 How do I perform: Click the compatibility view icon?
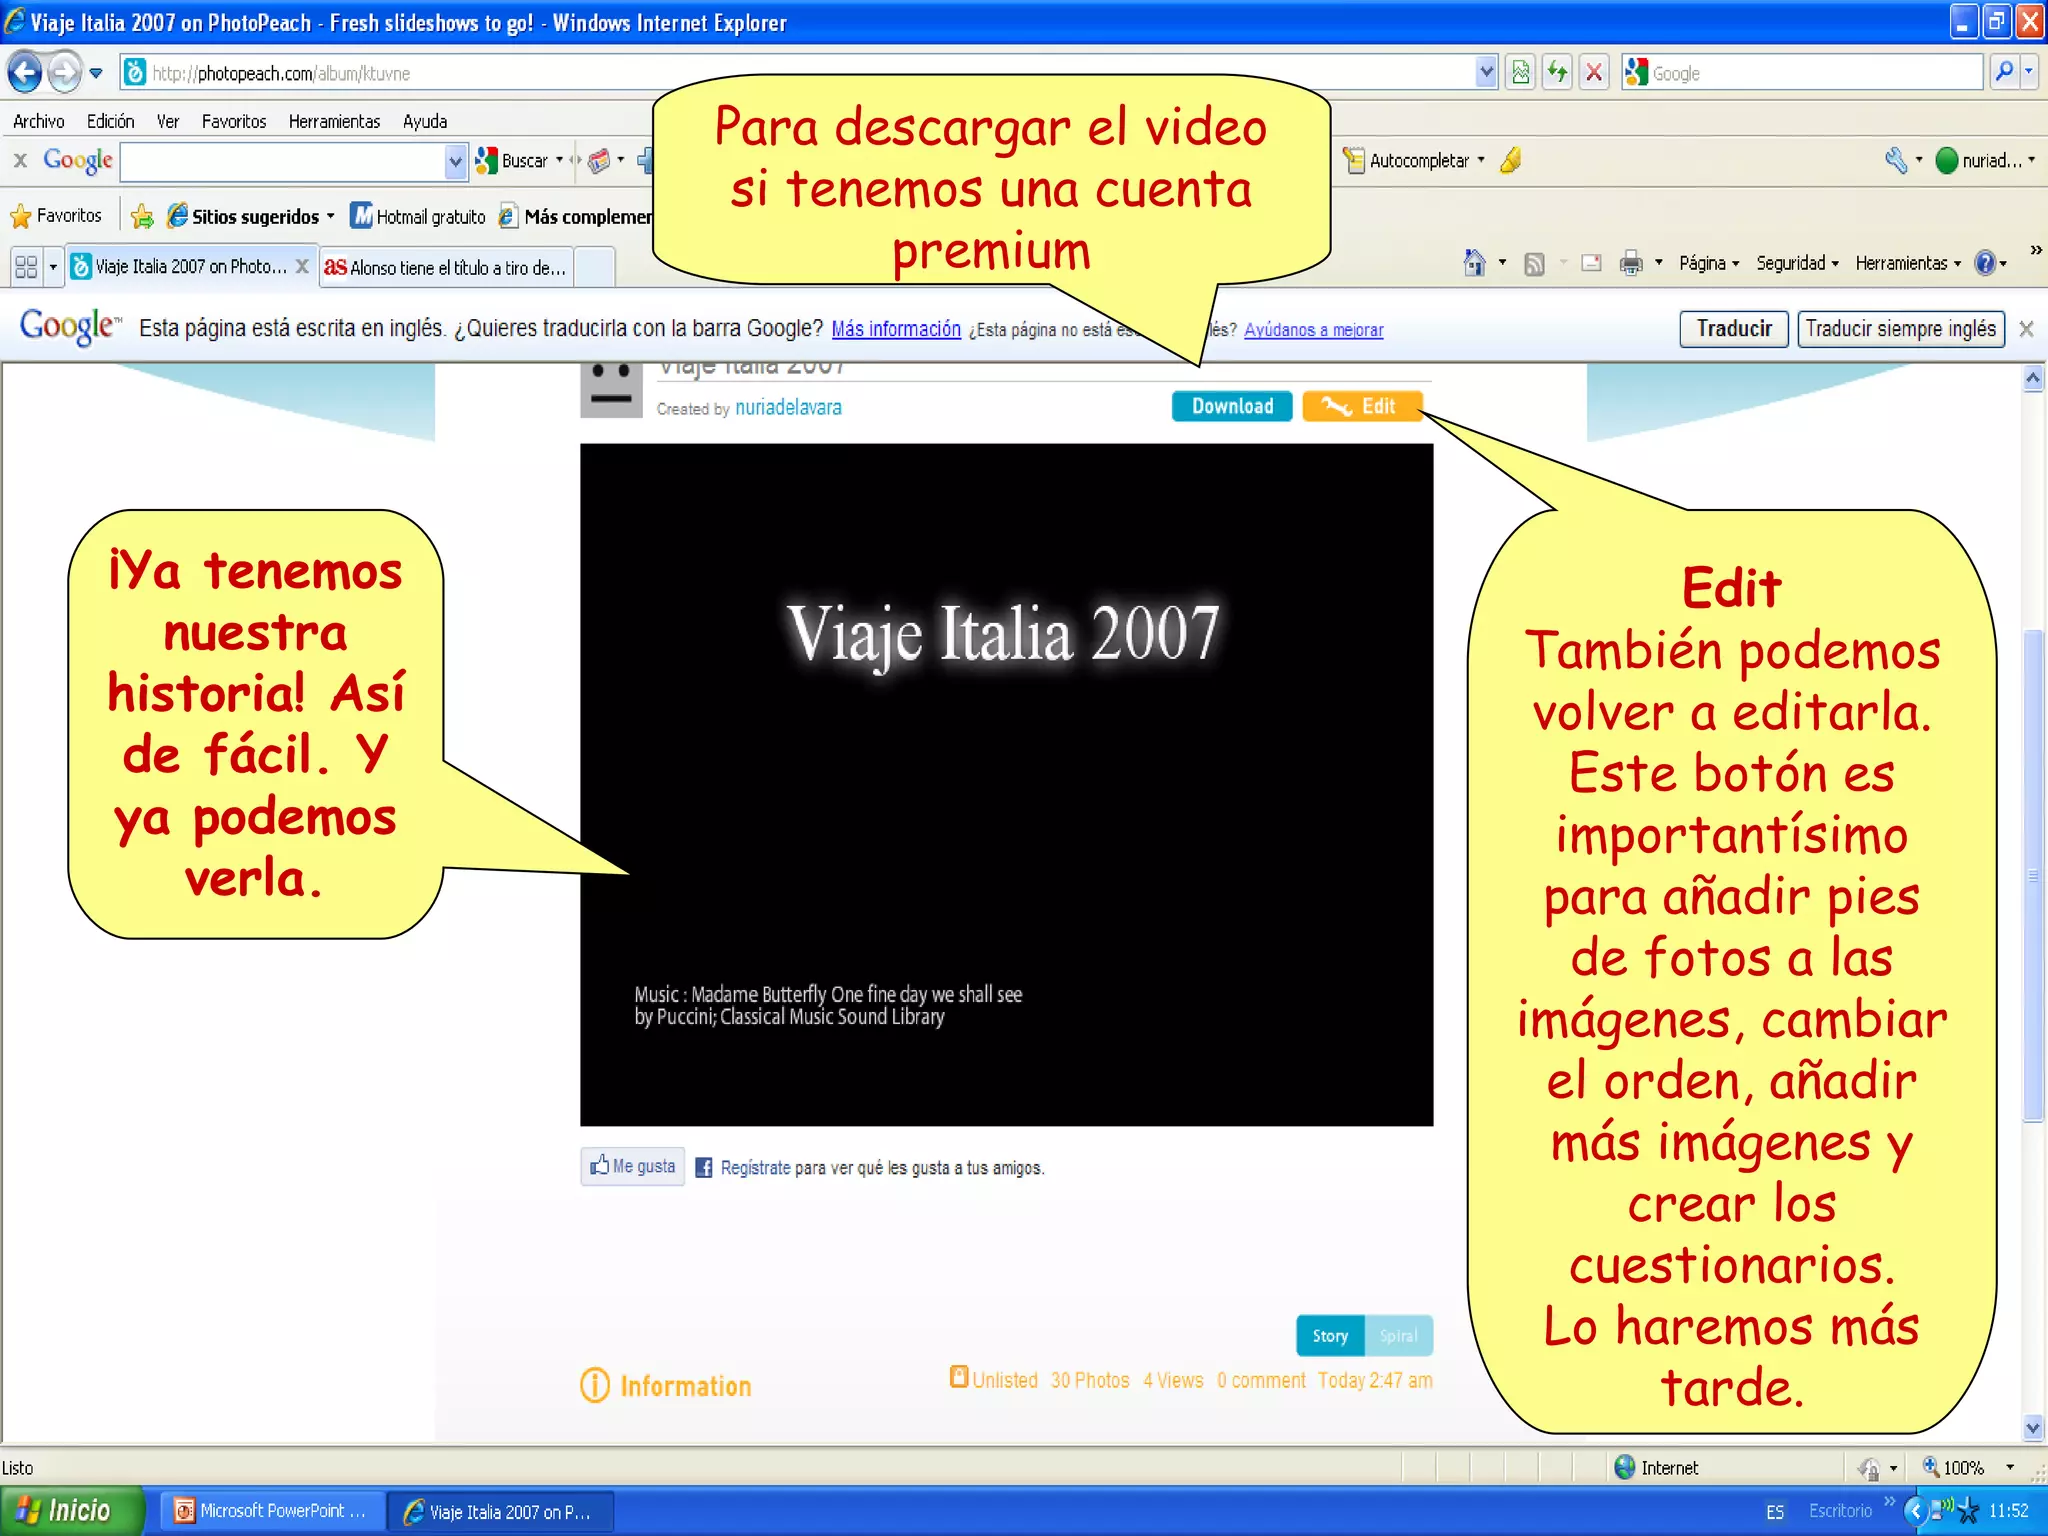click(1520, 73)
